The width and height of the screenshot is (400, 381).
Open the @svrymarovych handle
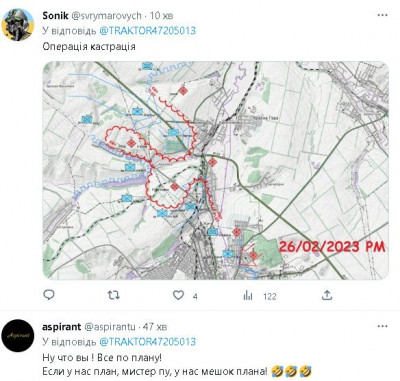coord(106,16)
